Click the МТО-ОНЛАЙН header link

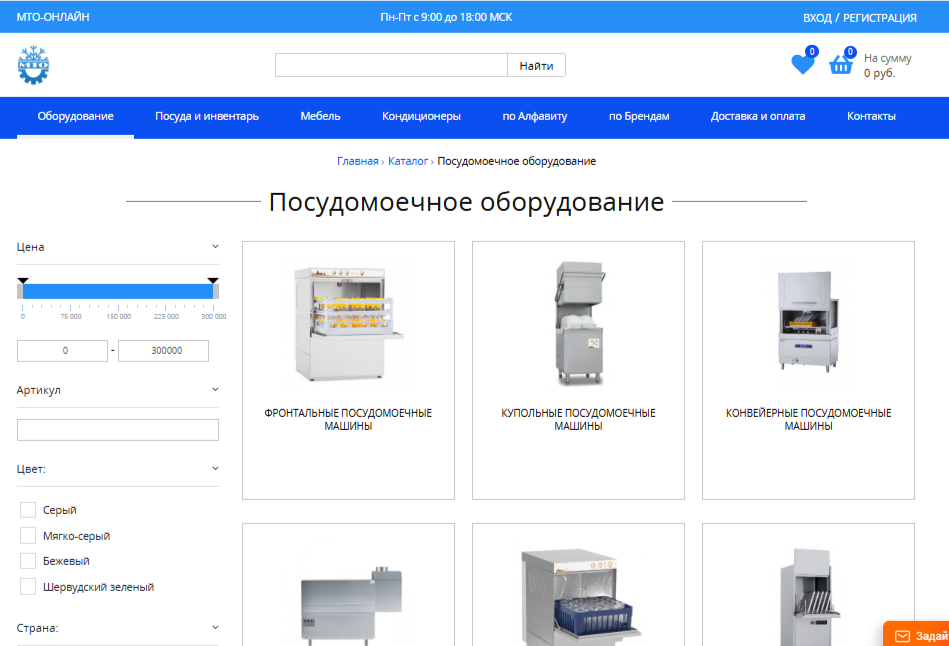click(x=53, y=17)
